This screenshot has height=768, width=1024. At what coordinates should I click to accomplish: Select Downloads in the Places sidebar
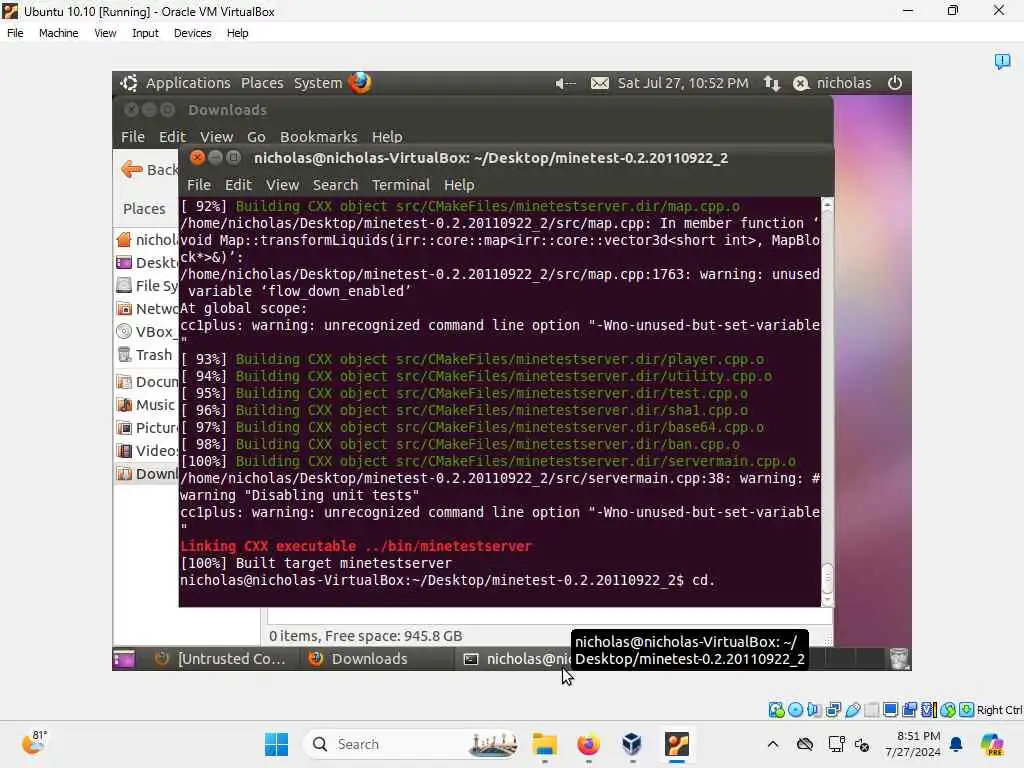pyautogui.click(x=147, y=473)
